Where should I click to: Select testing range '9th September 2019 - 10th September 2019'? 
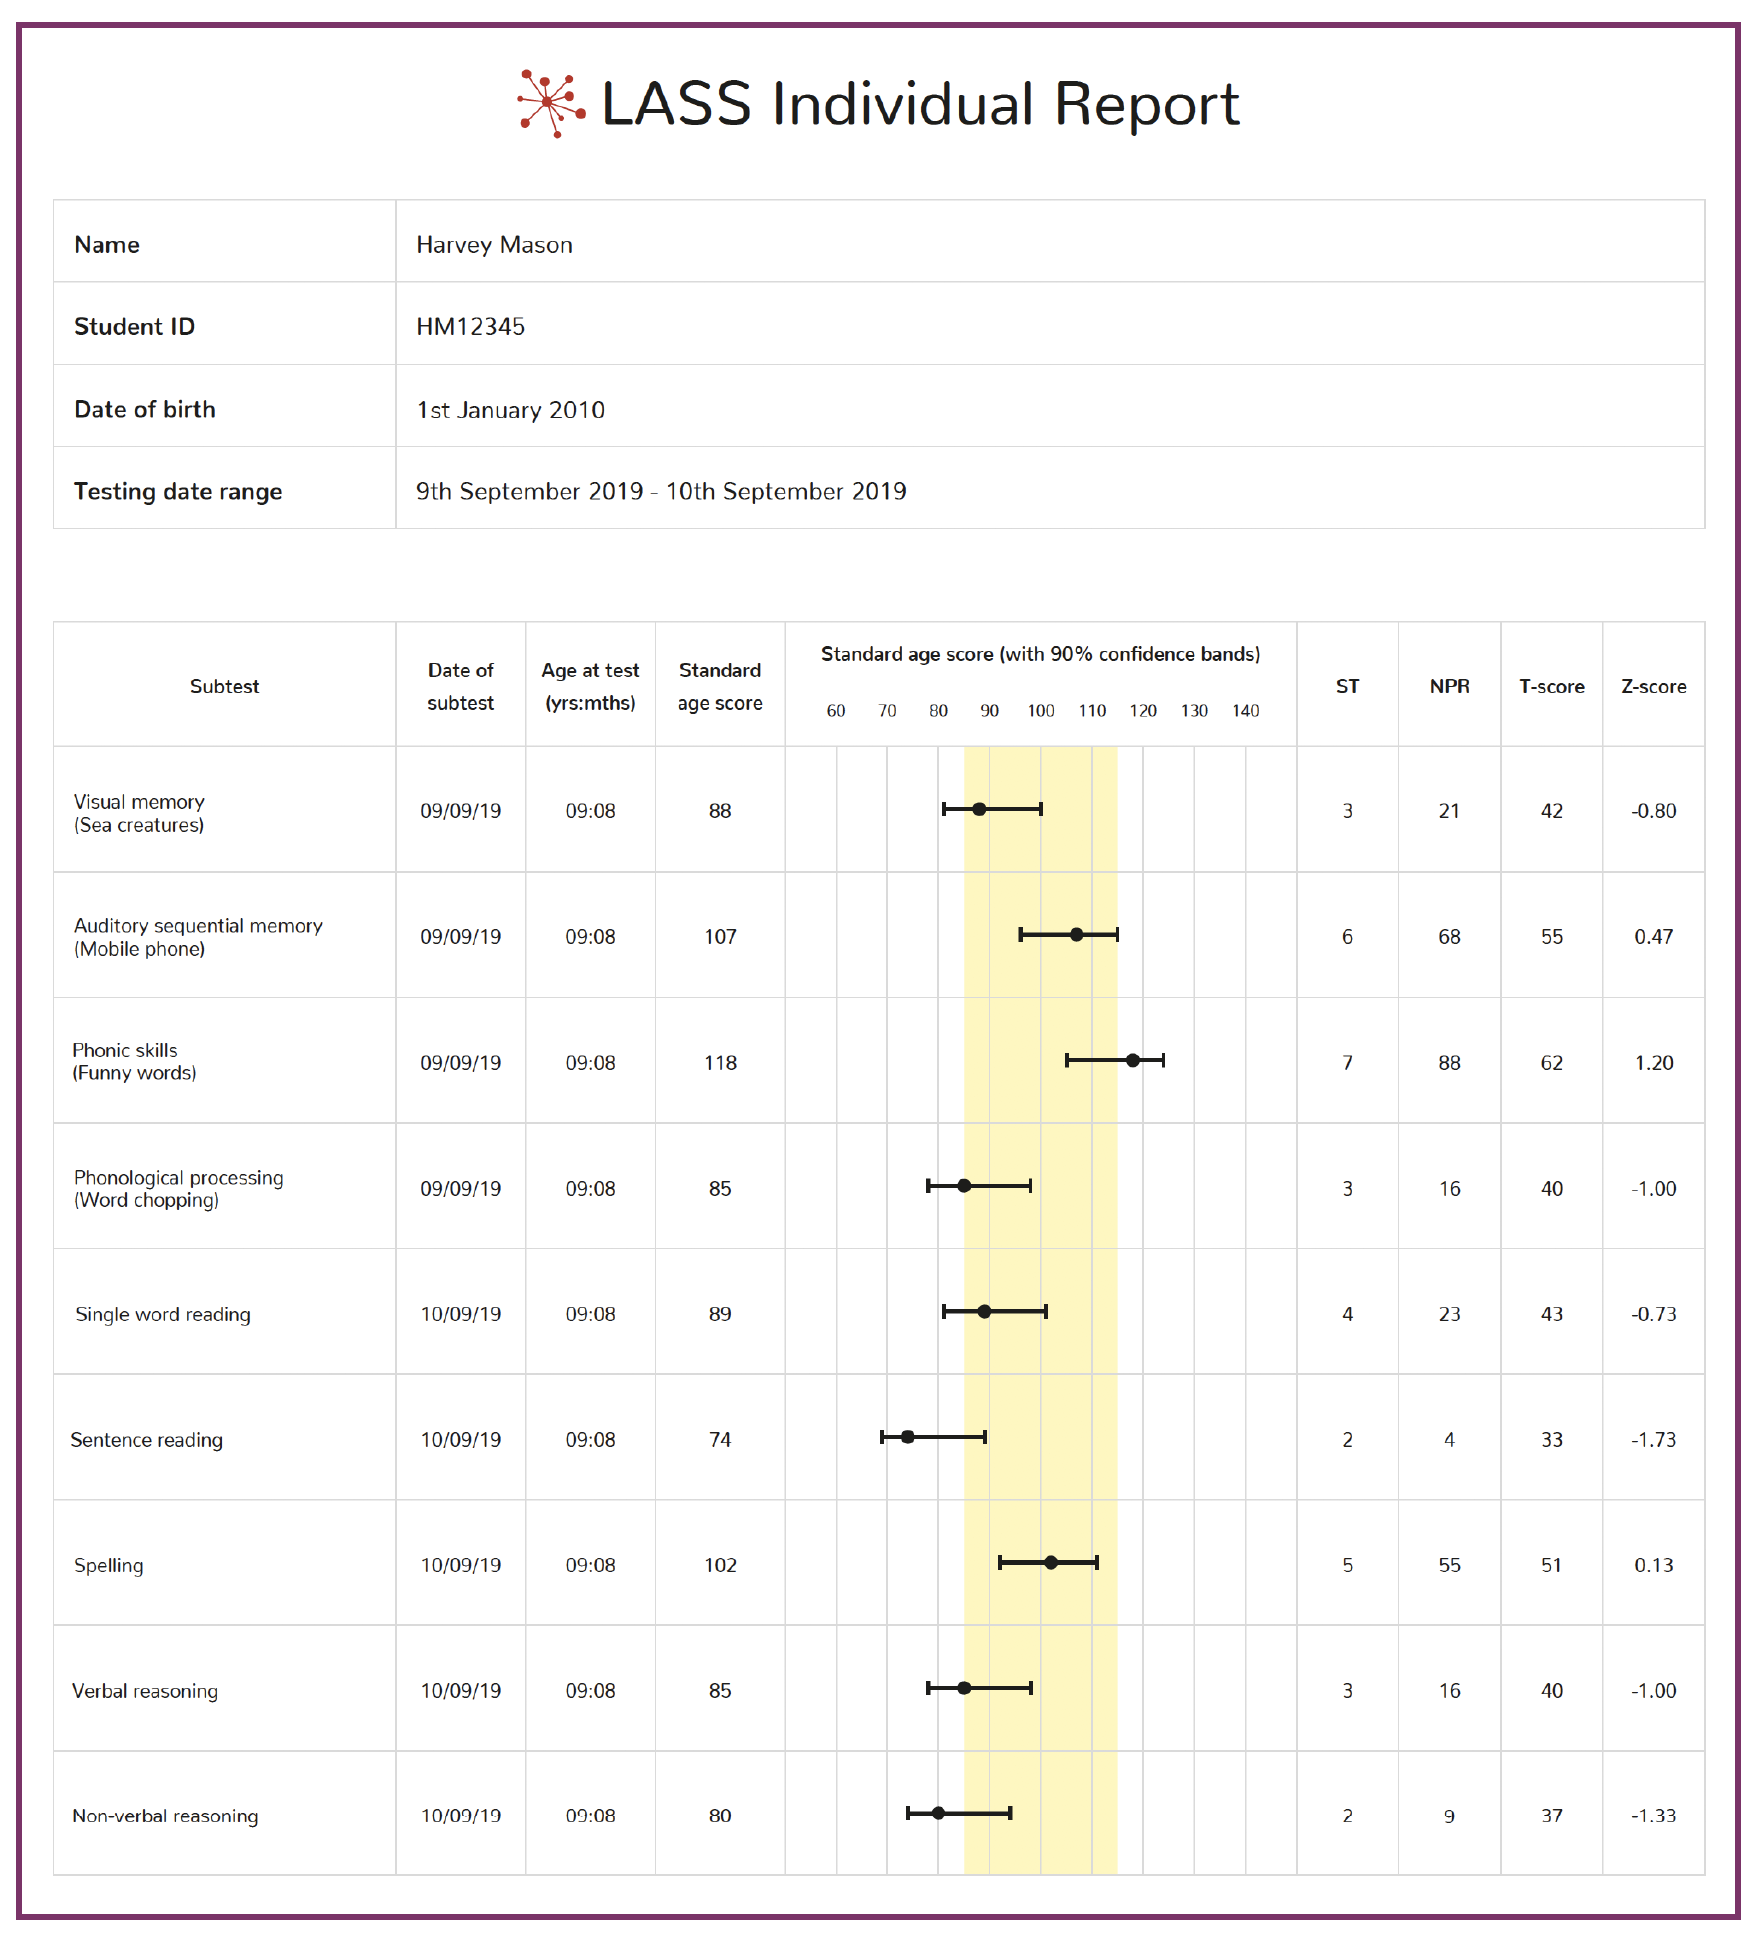coord(661,491)
